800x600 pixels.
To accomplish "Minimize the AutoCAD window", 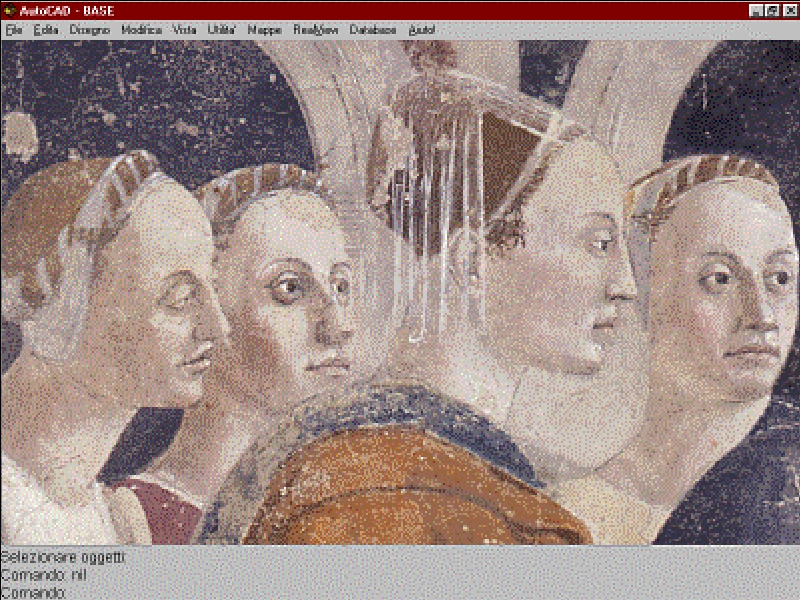I will coord(756,11).
